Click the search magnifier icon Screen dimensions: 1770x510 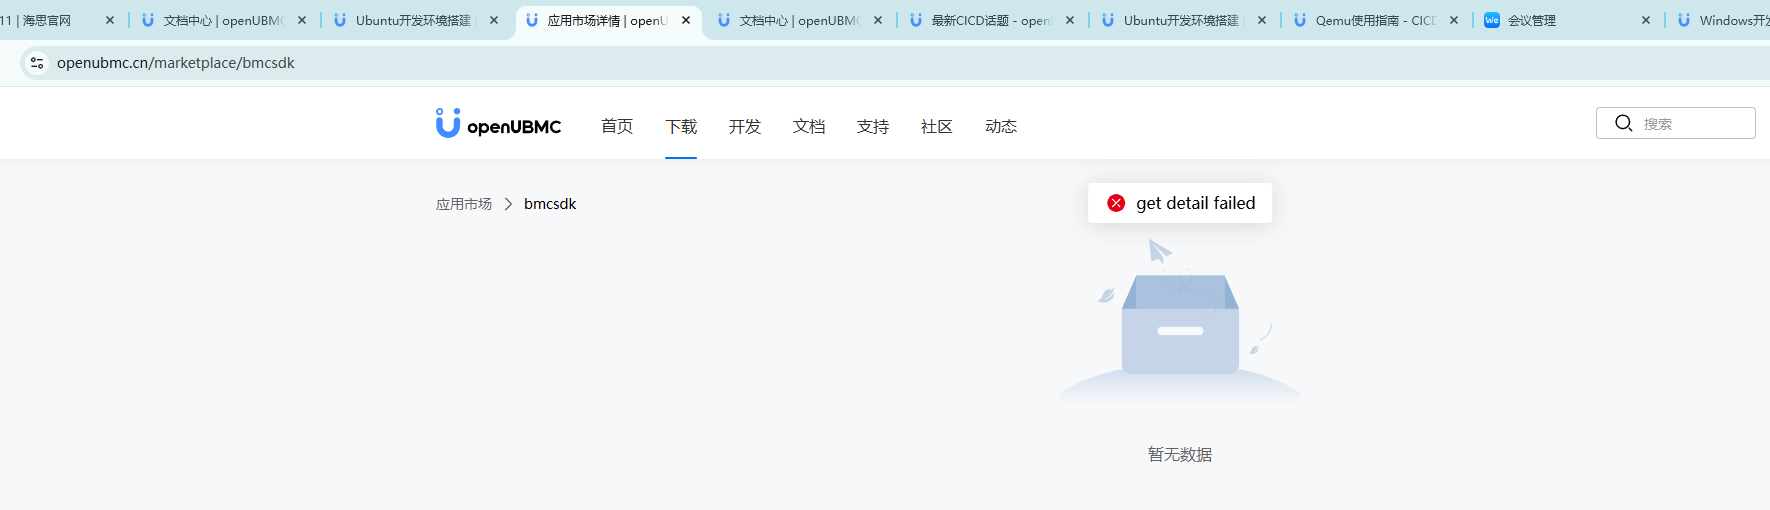pyautogui.click(x=1623, y=123)
